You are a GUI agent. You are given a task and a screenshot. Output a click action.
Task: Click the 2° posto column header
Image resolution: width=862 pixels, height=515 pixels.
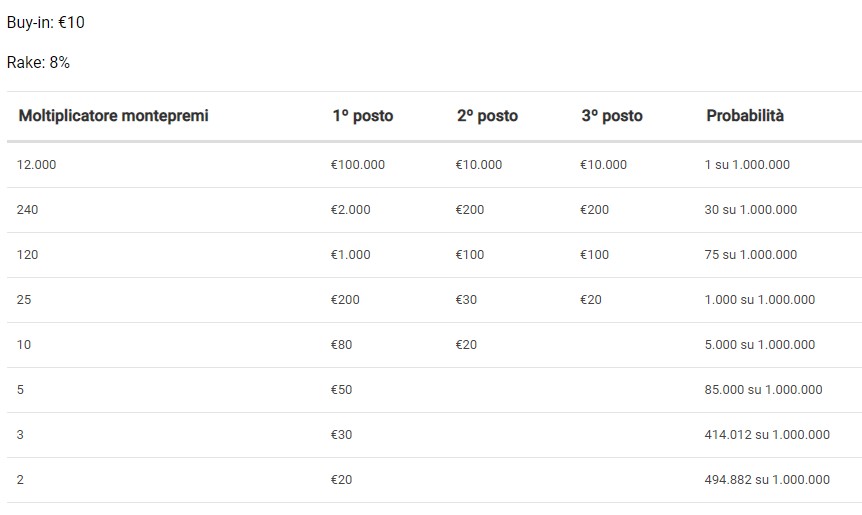(487, 116)
